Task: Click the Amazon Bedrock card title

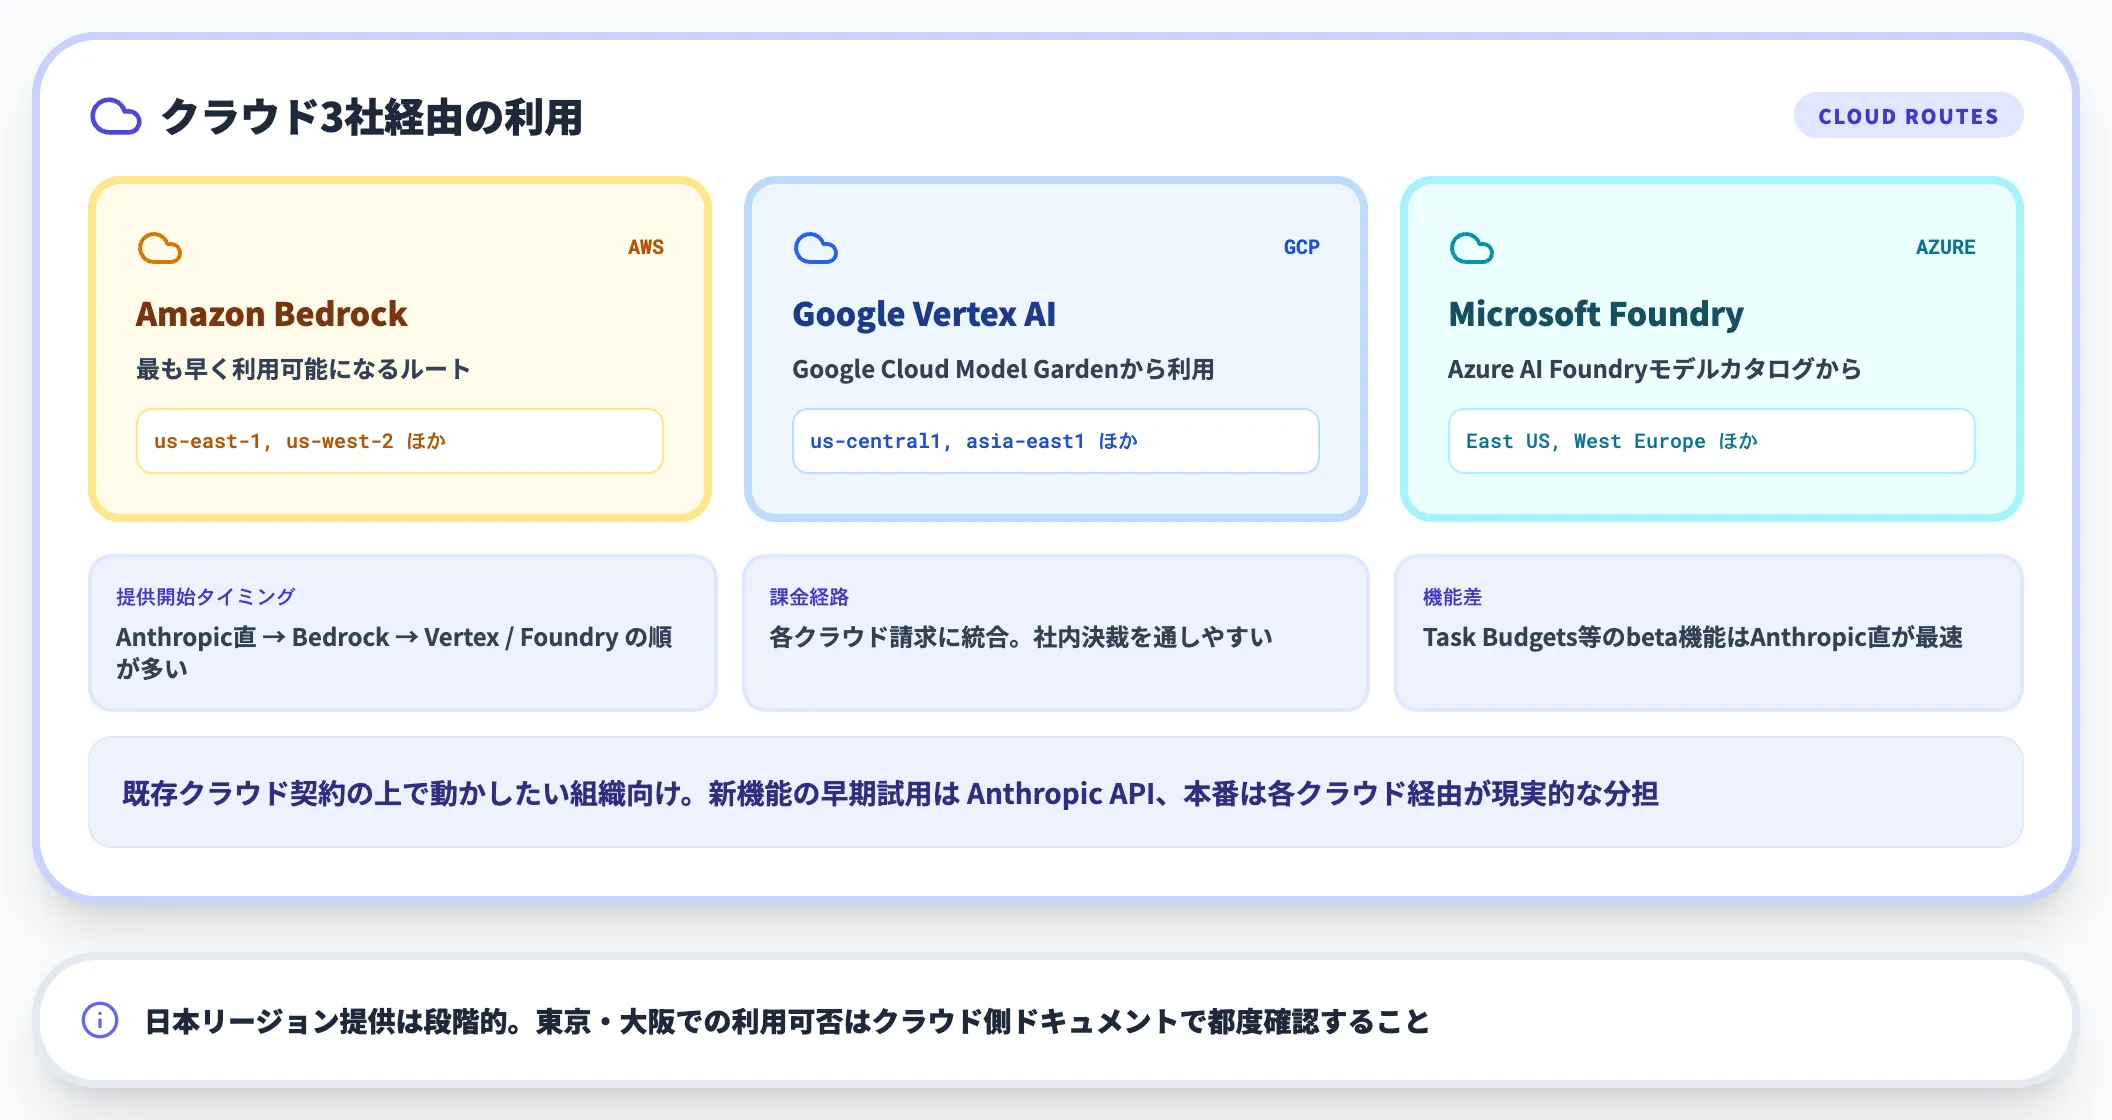Action: click(272, 313)
